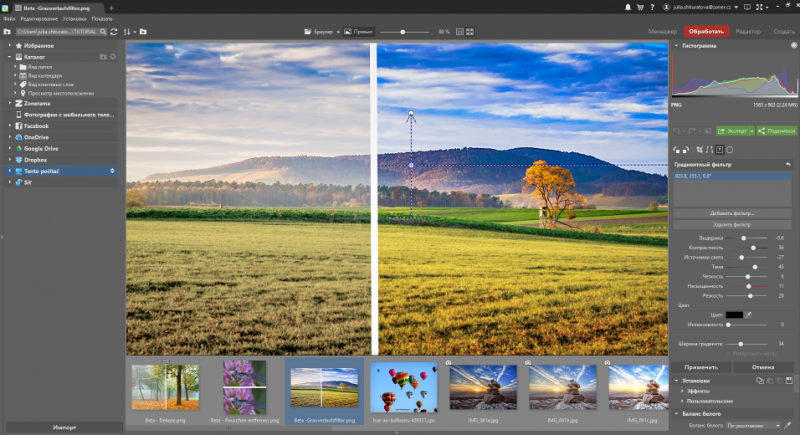This screenshot has width=800, height=435.
Task: Open the shopping cart icon
Action: coord(640,7)
